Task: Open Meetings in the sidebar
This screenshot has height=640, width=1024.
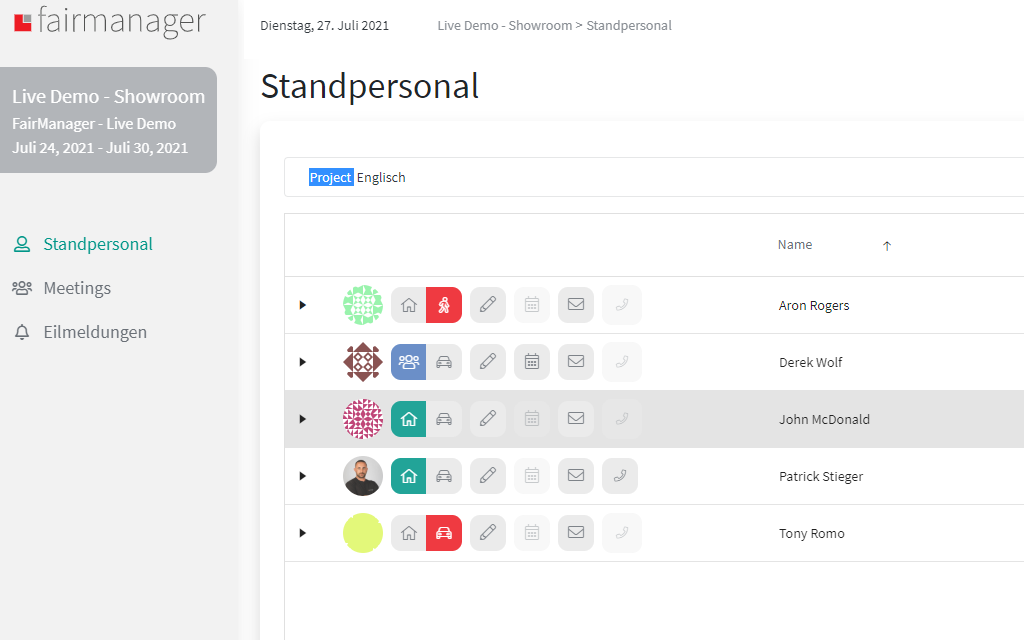Action: click(x=77, y=288)
